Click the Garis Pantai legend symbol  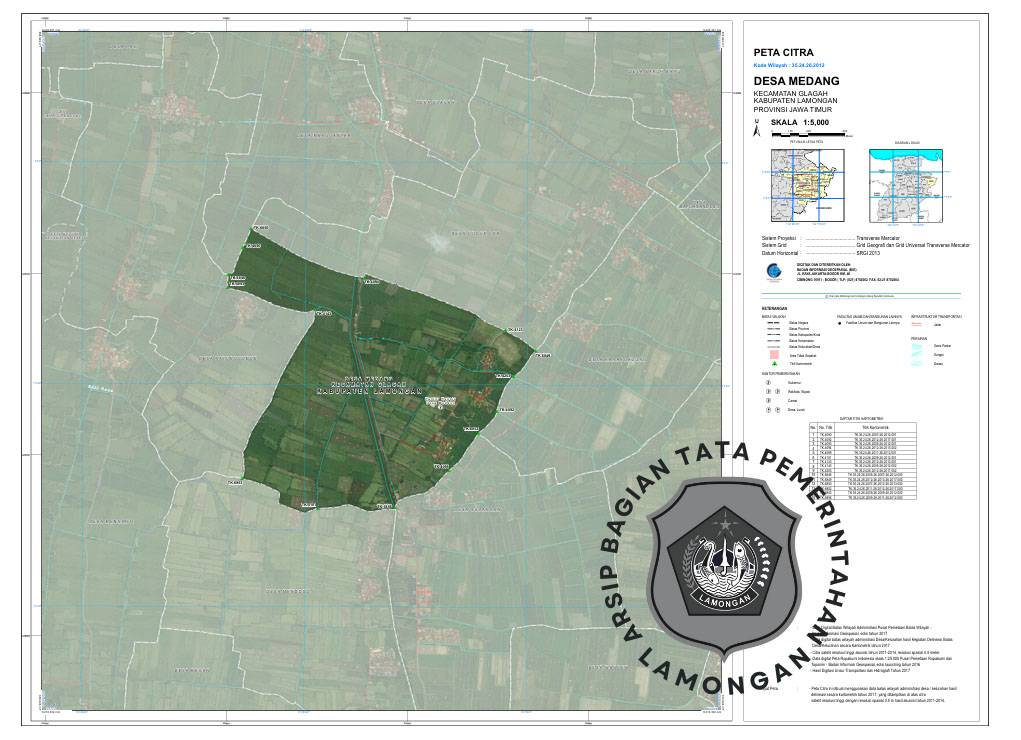click(x=916, y=345)
